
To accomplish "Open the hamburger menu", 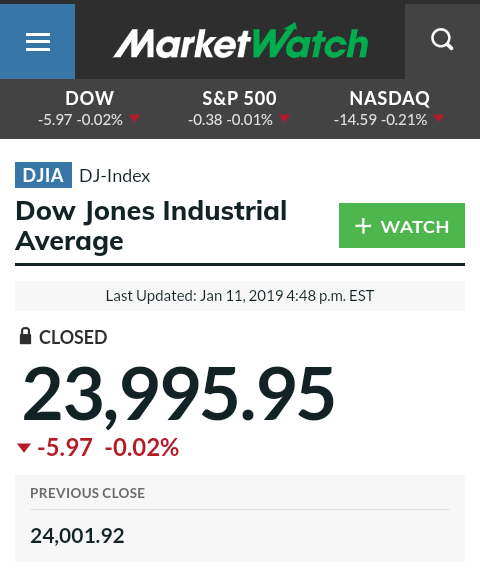I will coord(37,41).
